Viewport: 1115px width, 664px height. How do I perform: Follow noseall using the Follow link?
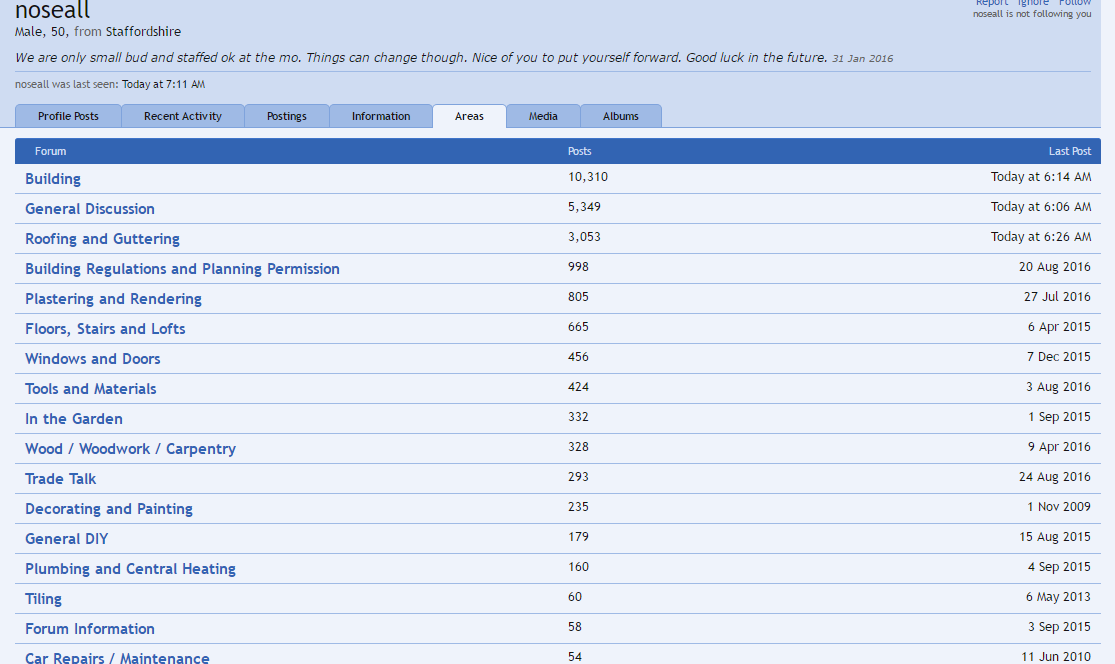[x=1076, y=3]
